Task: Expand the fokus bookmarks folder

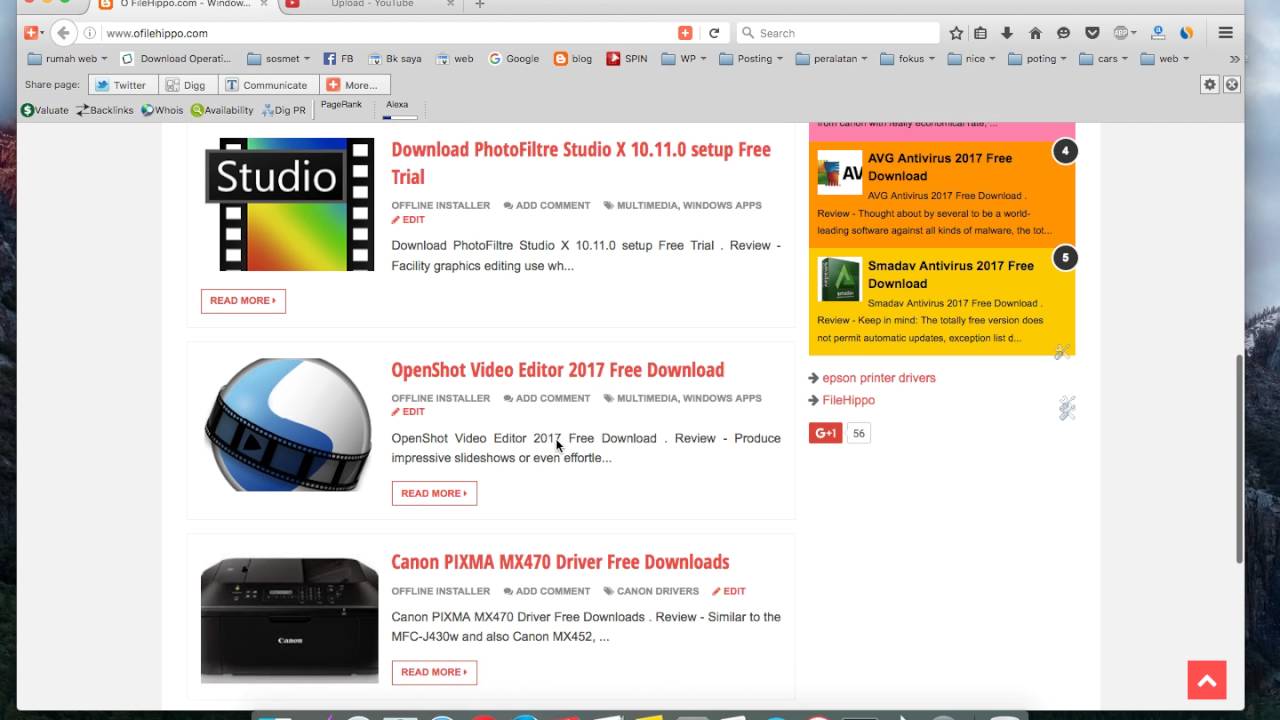Action: pos(908,59)
